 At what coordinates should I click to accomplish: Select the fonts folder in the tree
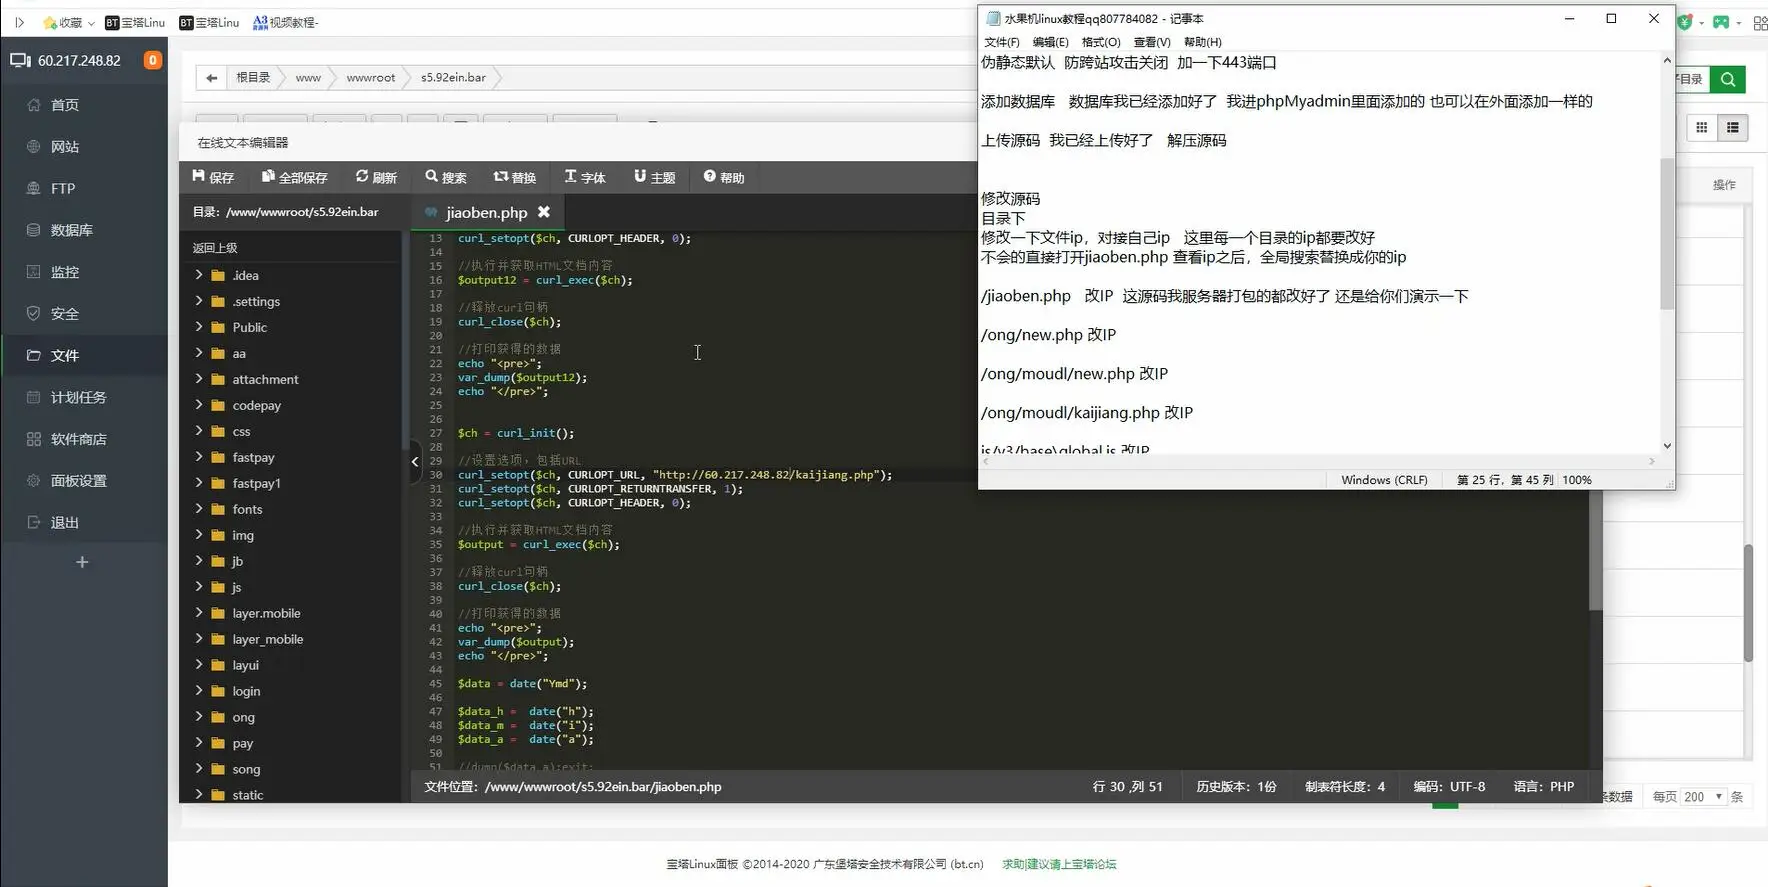[x=247, y=509]
